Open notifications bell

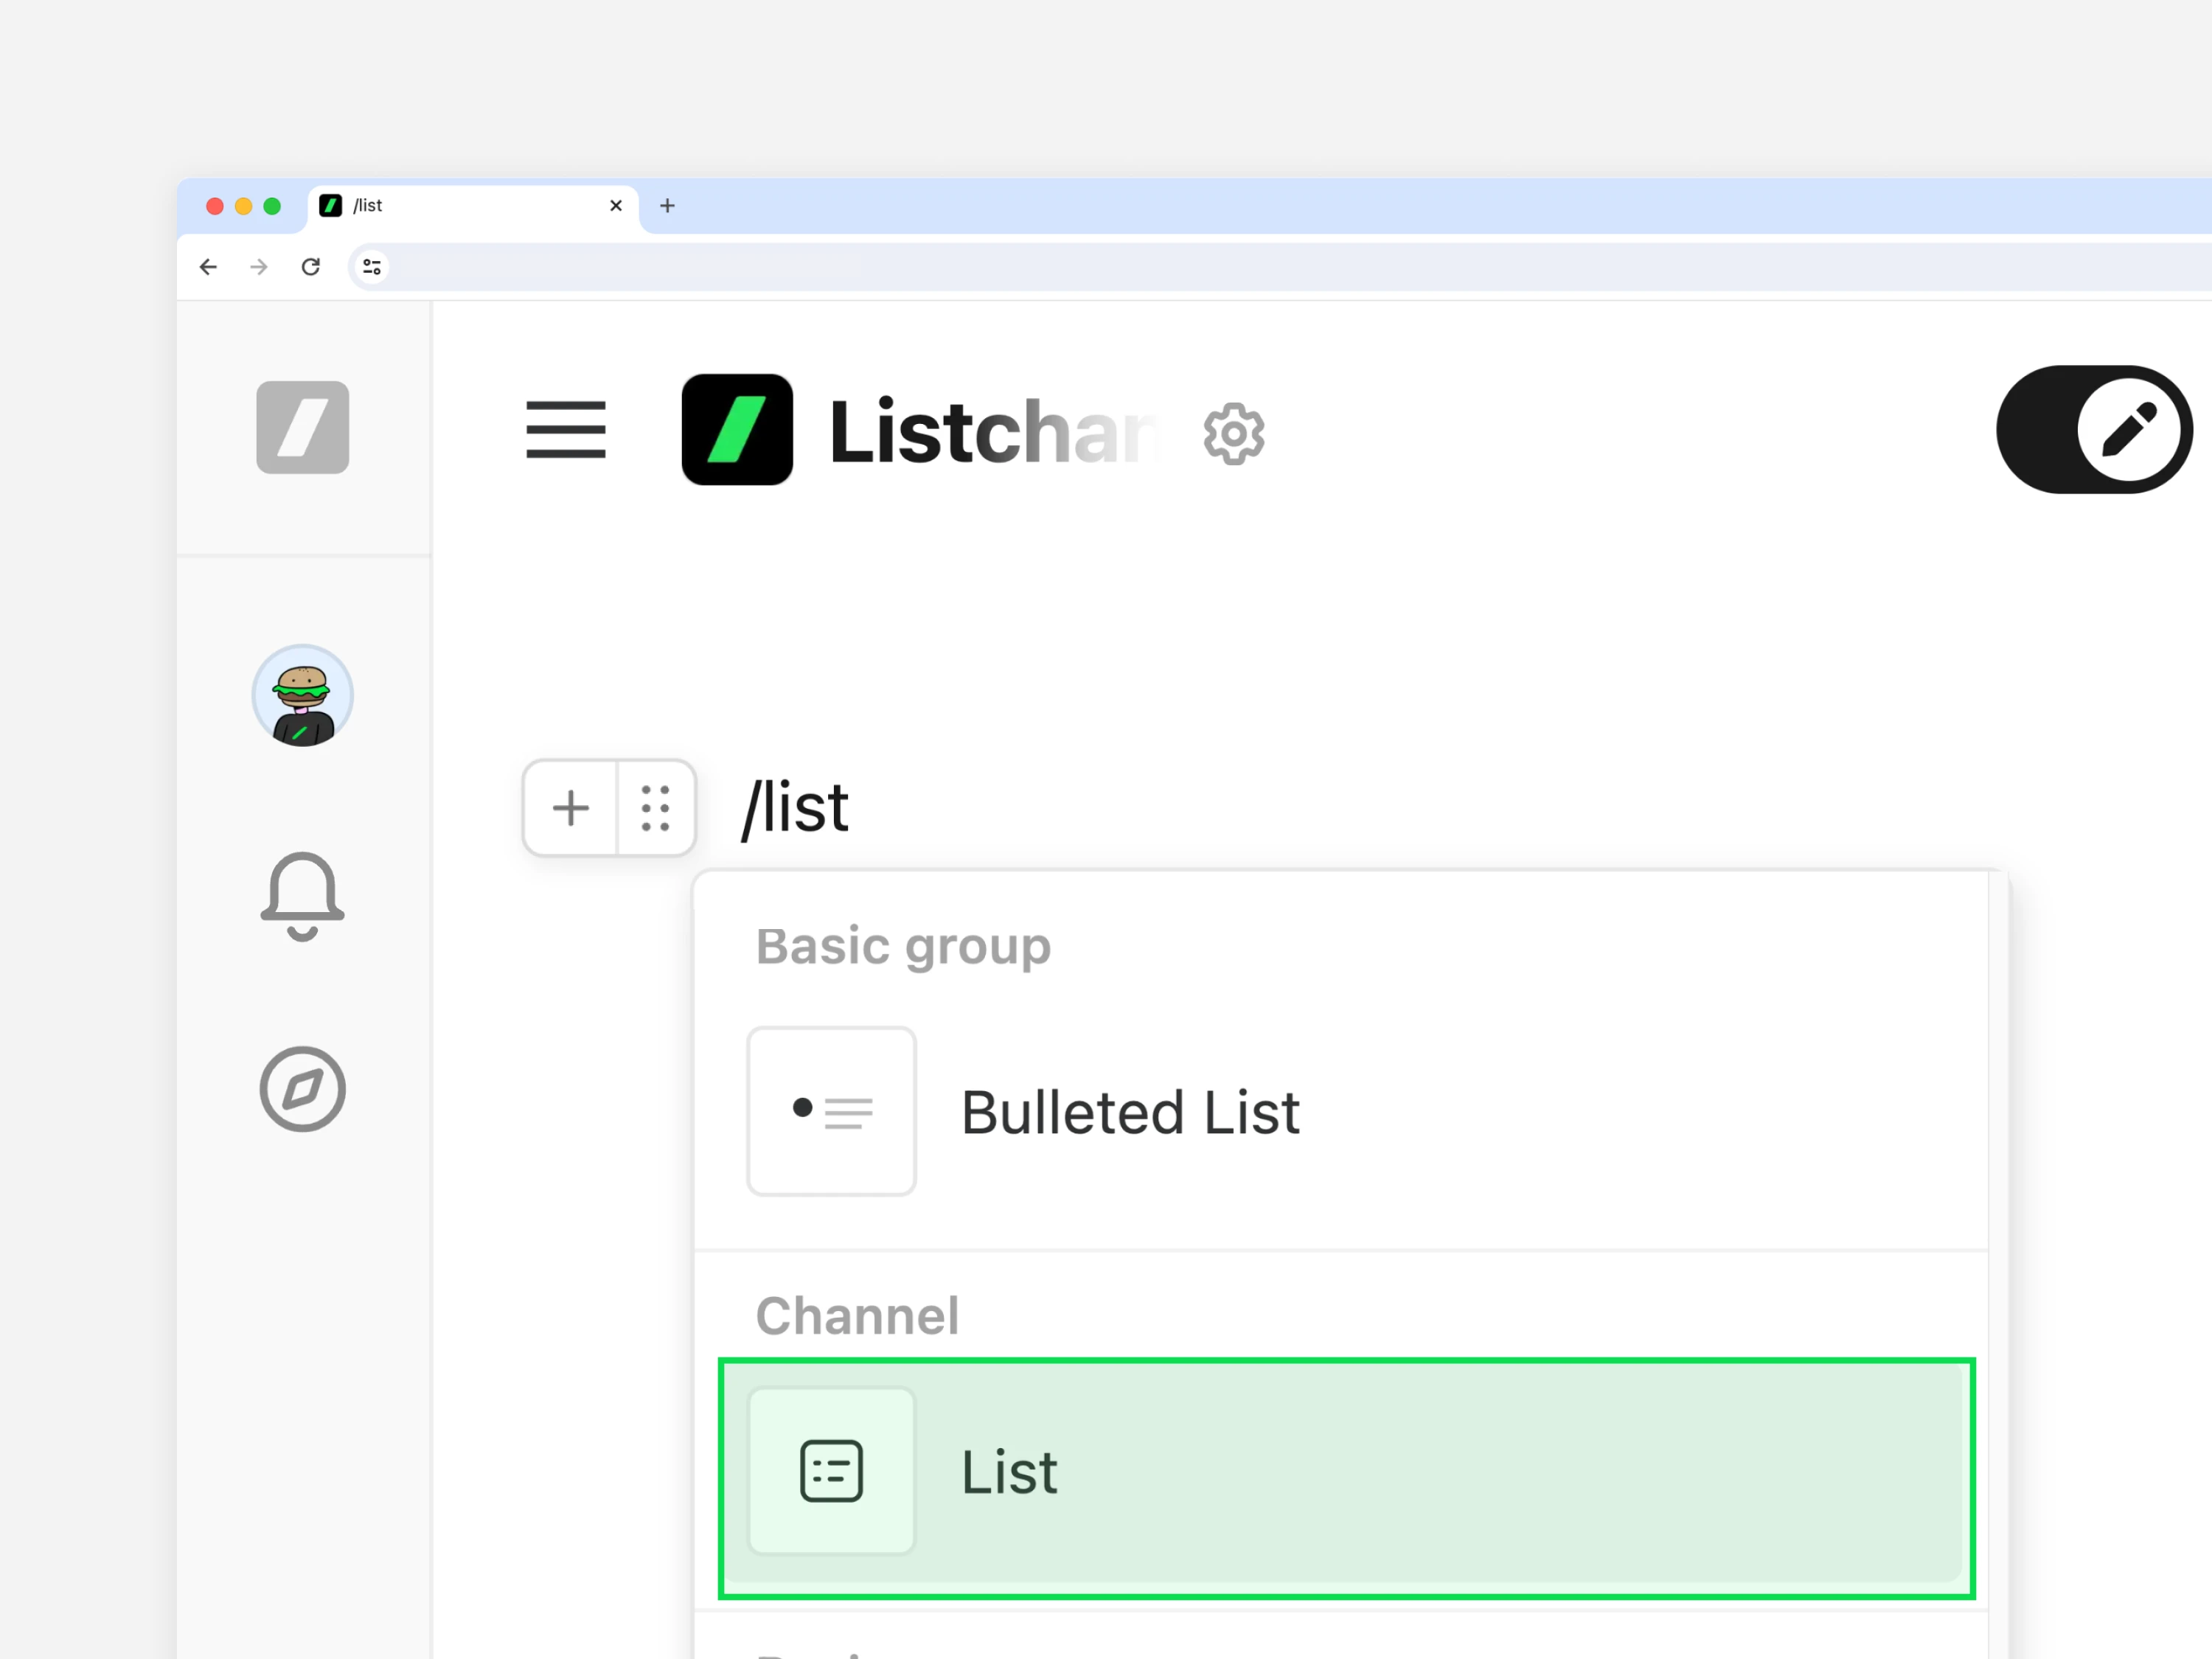click(x=302, y=897)
